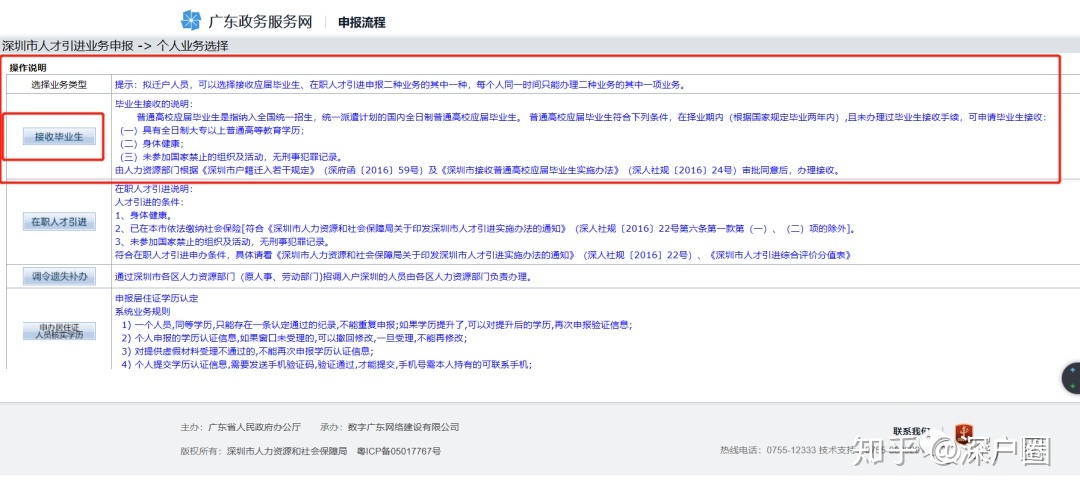Select the 在职人才引进 button
This screenshot has width=1080, height=496.
pyautogui.click(x=59, y=222)
